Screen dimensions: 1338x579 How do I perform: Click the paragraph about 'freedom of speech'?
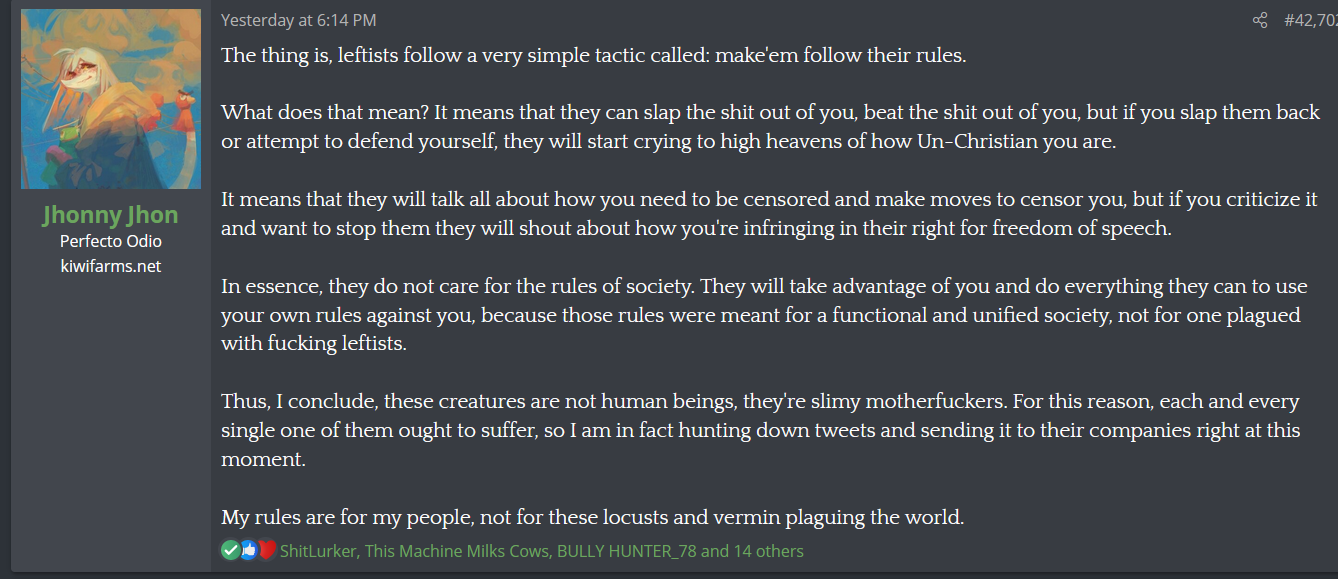point(769,214)
